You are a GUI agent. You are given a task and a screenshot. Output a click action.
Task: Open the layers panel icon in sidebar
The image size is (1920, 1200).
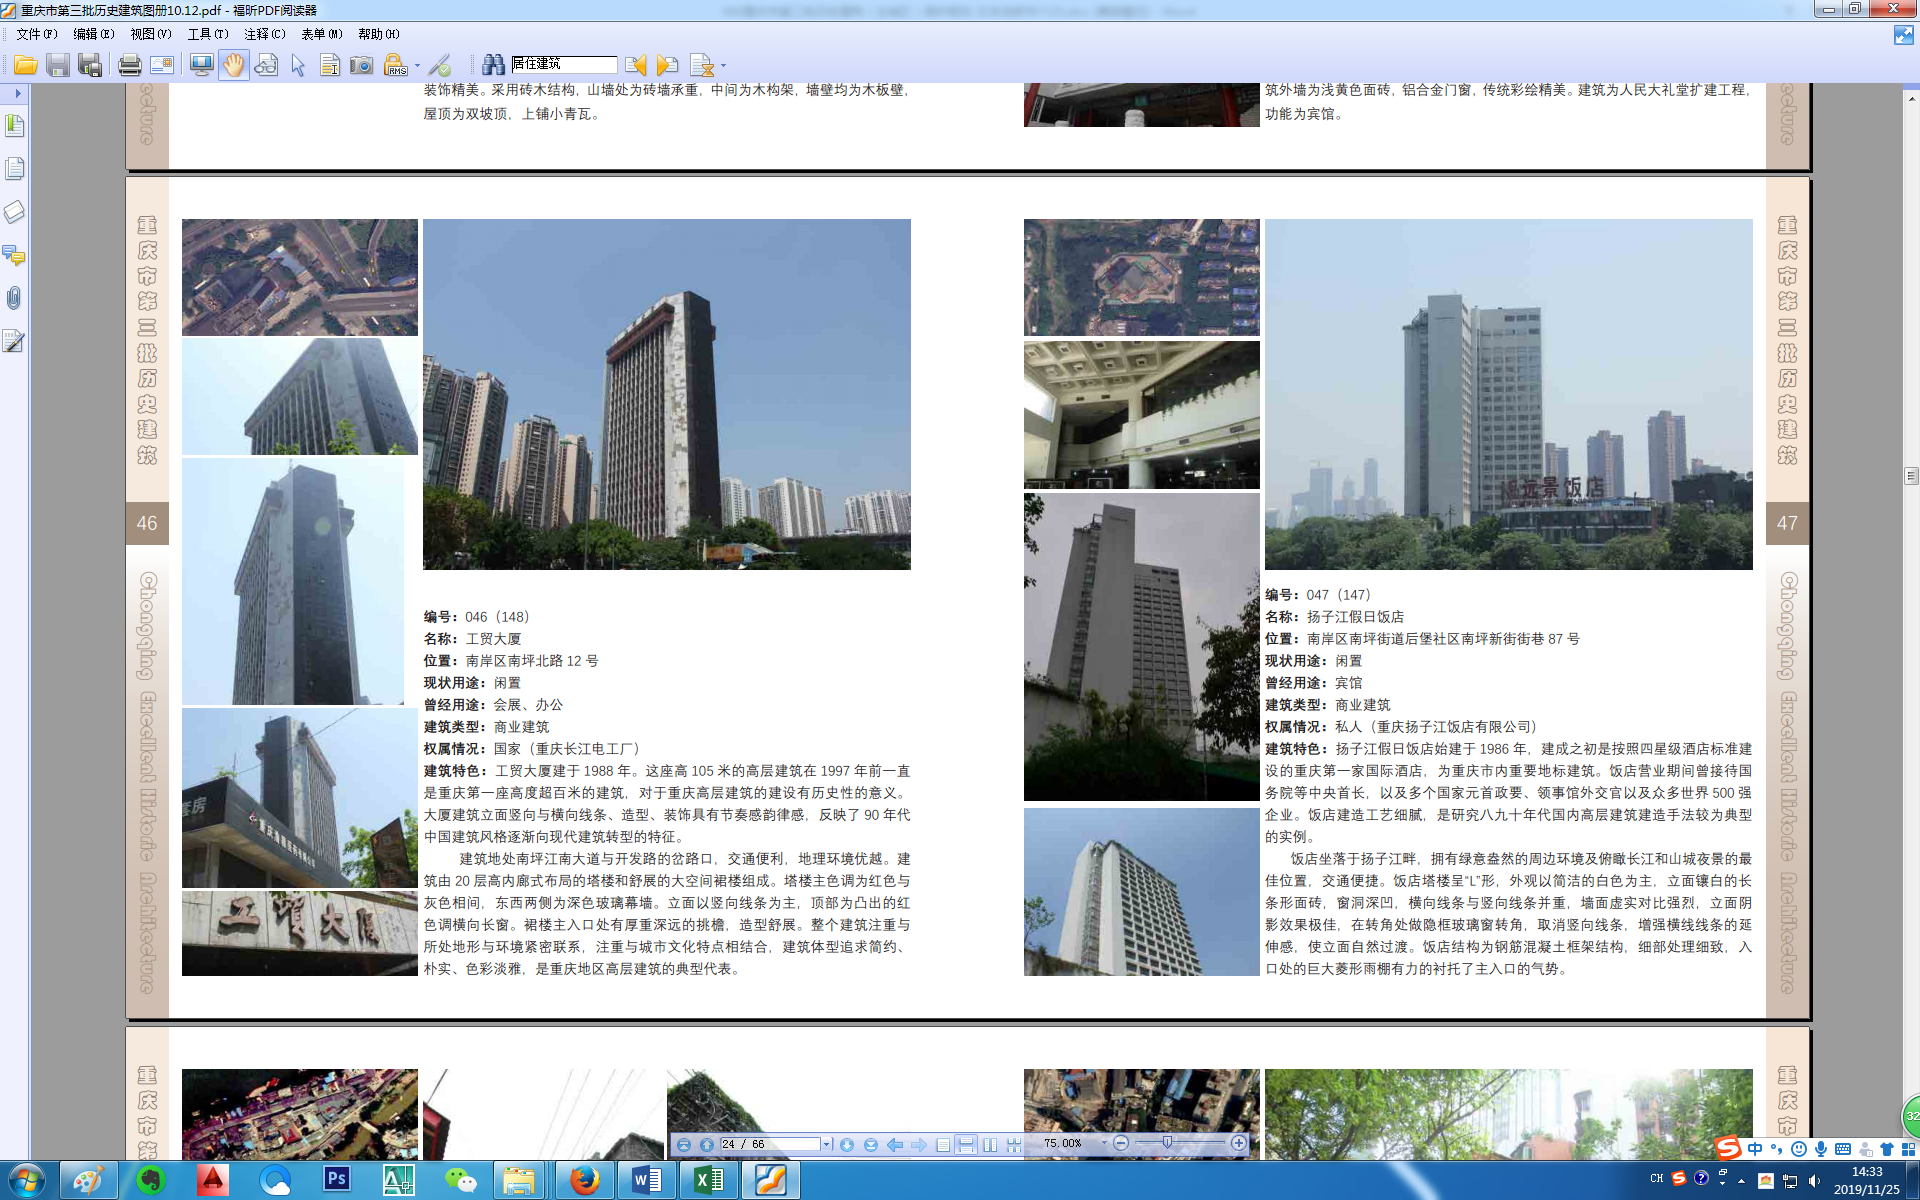coord(14,212)
